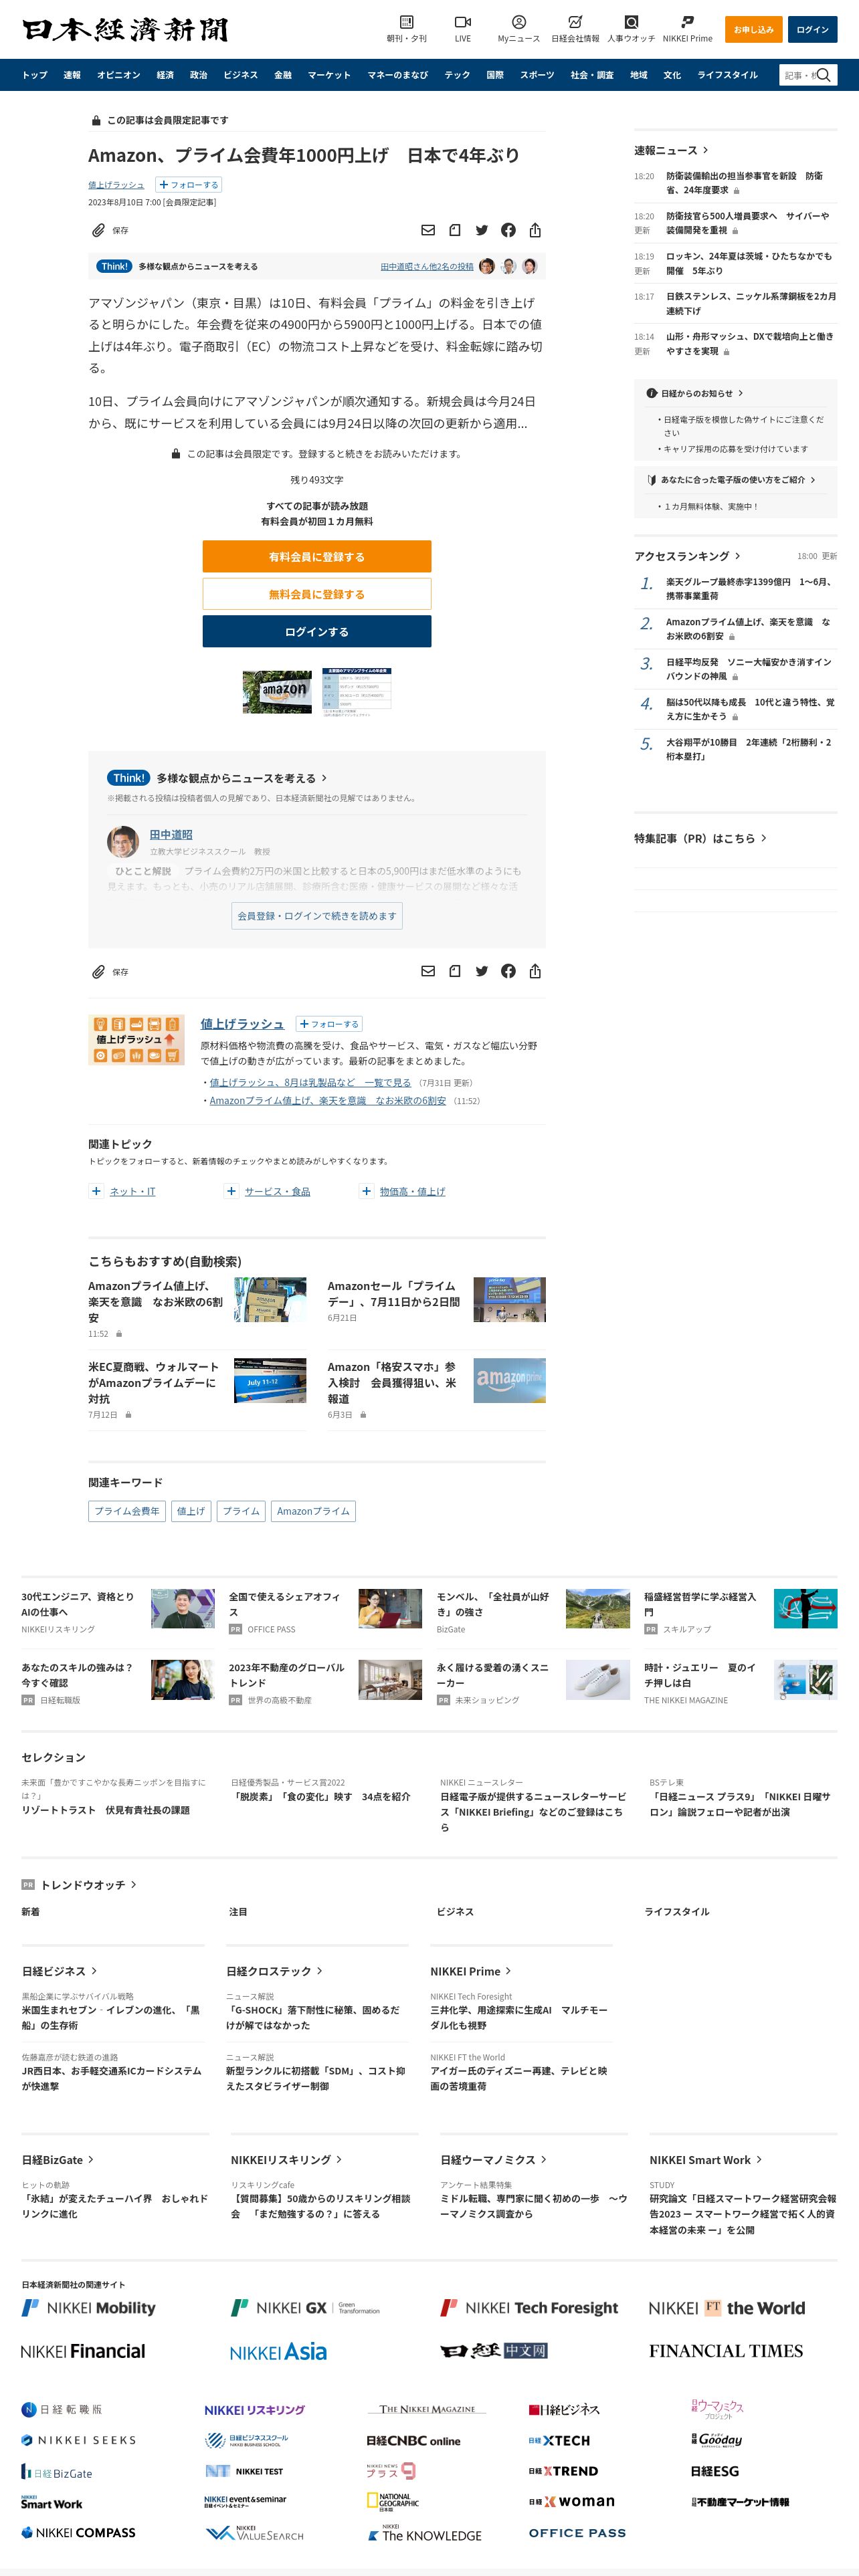The image size is (859, 2576).
Task: Select the 速報 navigation item
Action: pos(72,75)
